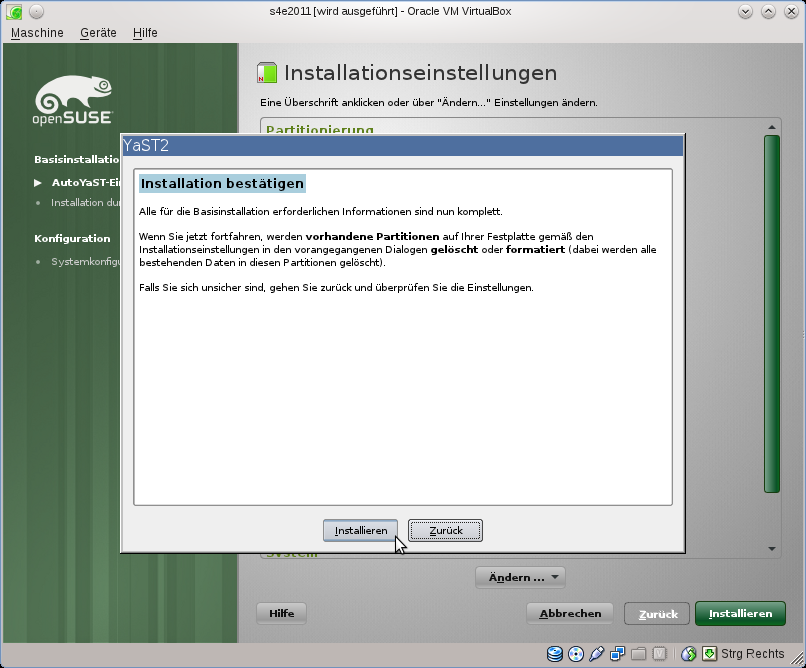Click the round sticky button in title bar
The width and height of the screenshot is (806, 668).
[x=36, y=11]
